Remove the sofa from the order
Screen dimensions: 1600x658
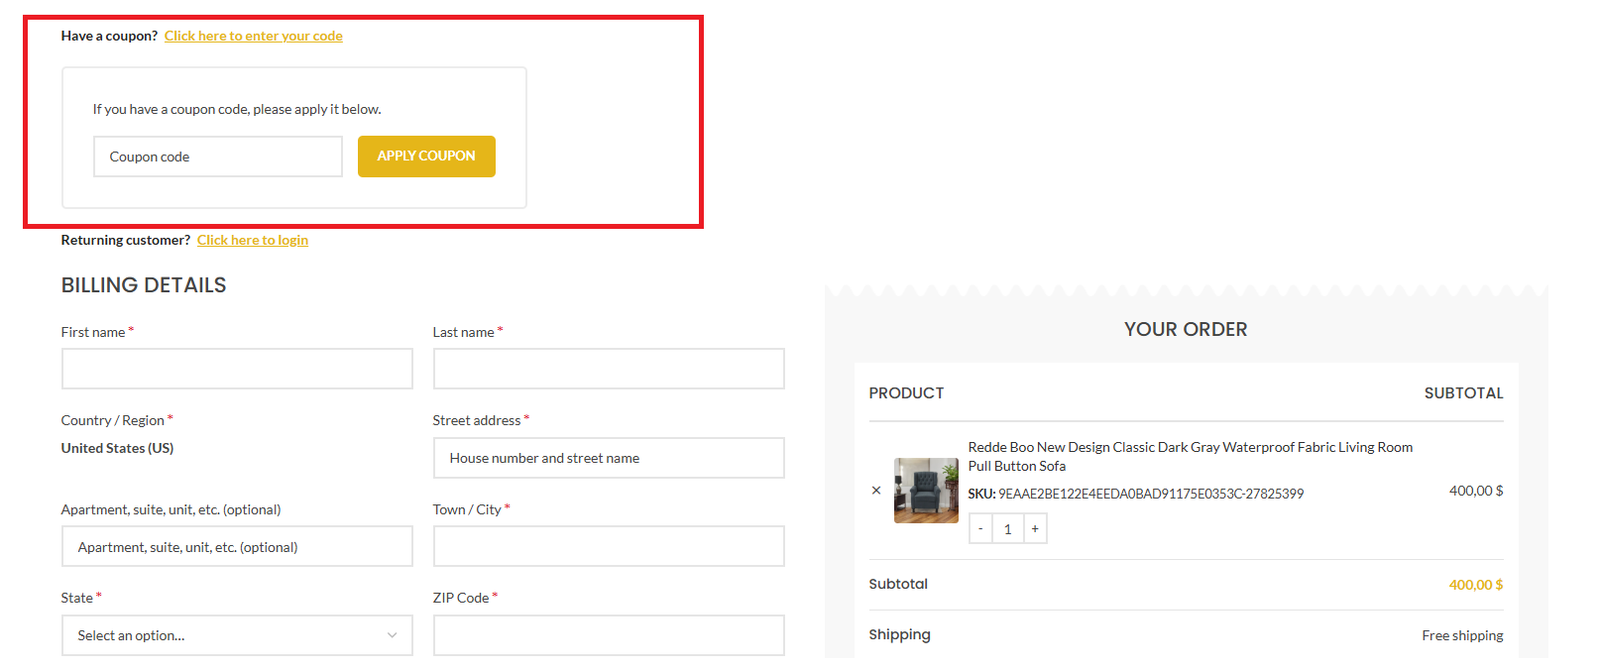pos(876,490)
